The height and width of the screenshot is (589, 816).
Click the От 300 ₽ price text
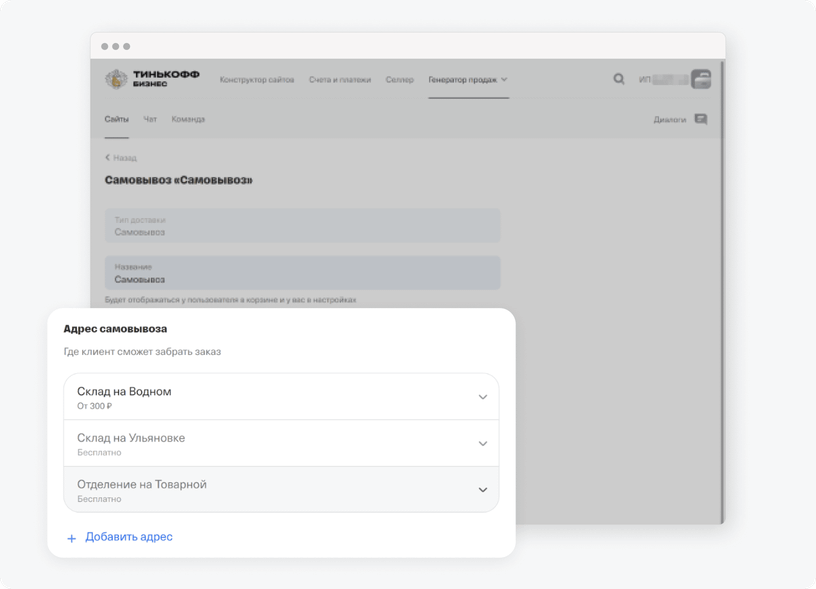tap(94, 406)
